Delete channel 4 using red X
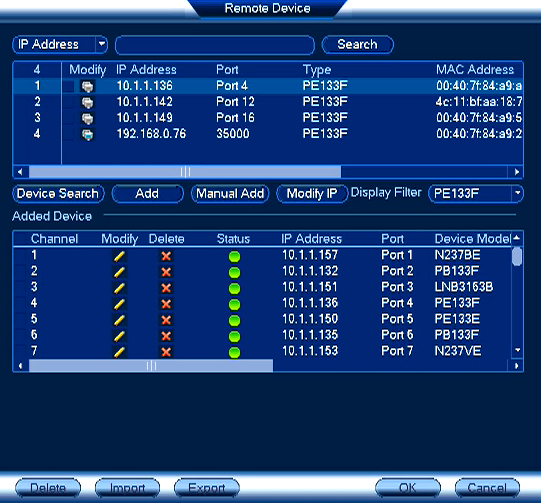Viewport: 541px width, 503px height. click(x=166, y=304)
